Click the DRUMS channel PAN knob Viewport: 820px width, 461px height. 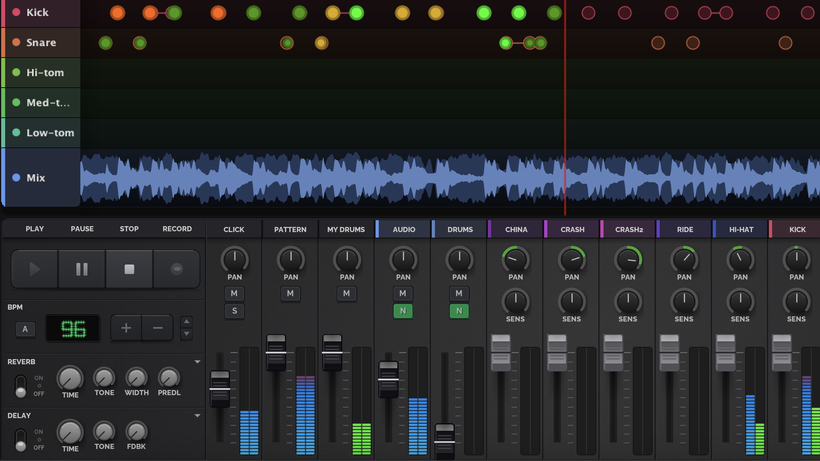coord(459,259)
